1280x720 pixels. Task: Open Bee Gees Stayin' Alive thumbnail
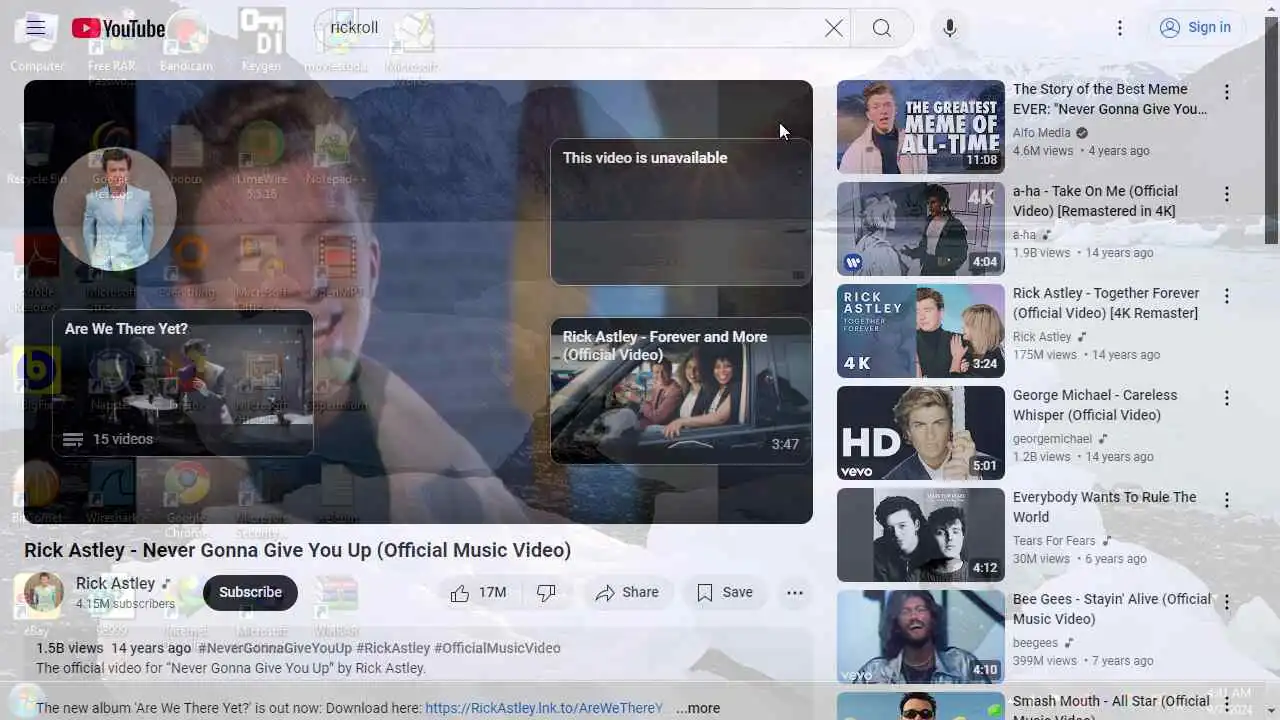921,637
